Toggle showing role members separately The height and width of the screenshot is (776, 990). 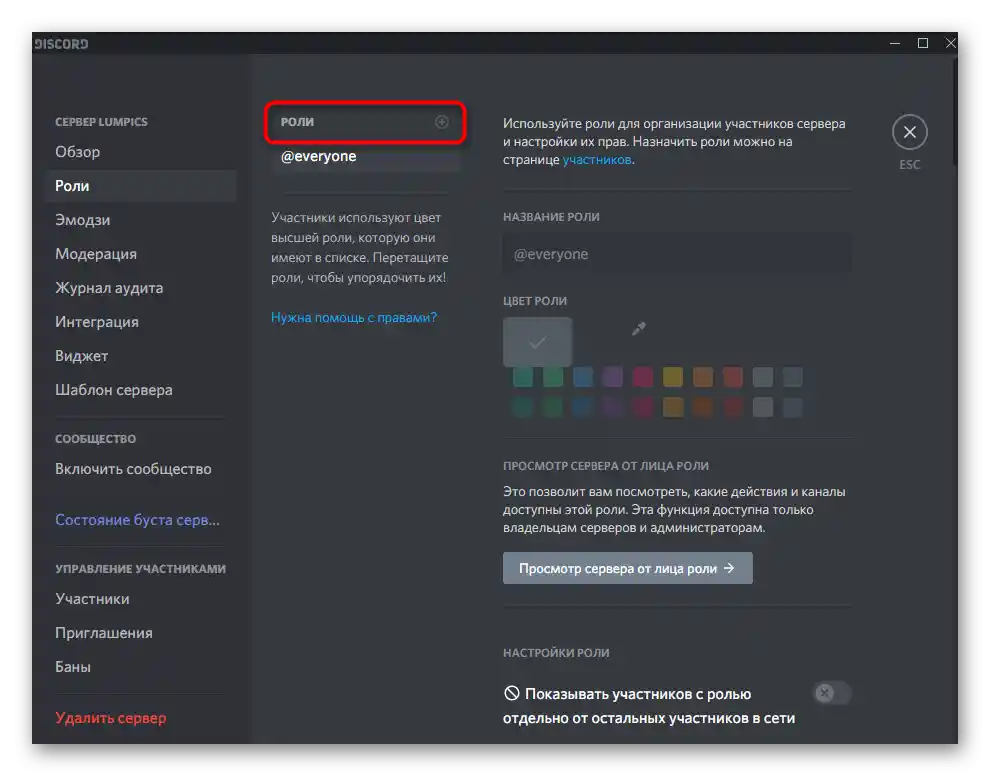(x=832, y=693)
